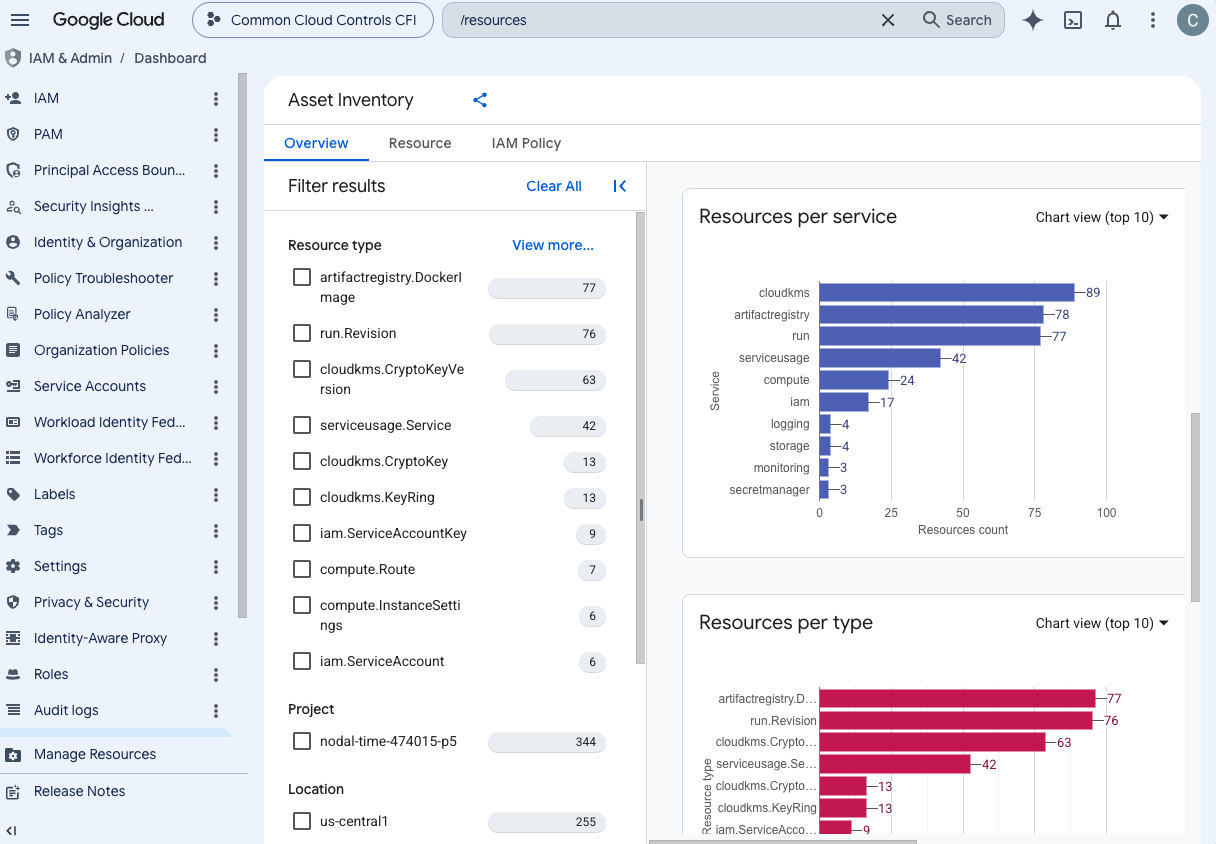Open the main navigation hamburger menu
Image resolution: width=1216 pixels, height=844 pixels.
(20, 20)
